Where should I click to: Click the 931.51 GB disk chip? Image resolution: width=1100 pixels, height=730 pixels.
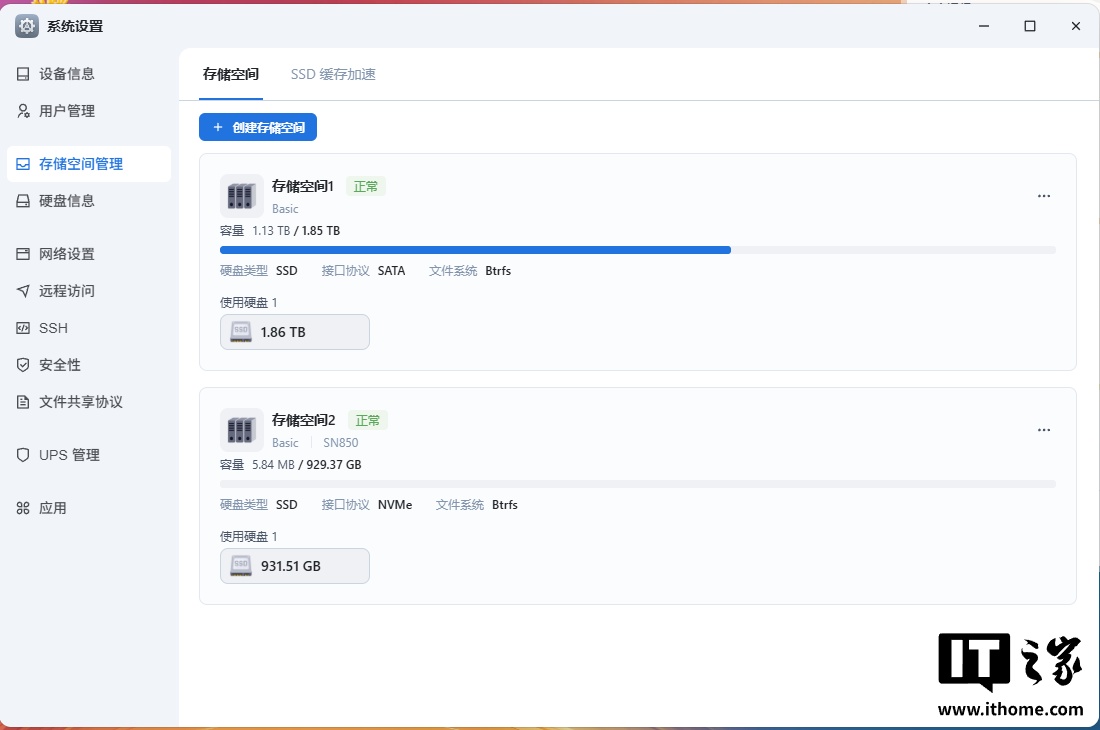tap(295, 566)
